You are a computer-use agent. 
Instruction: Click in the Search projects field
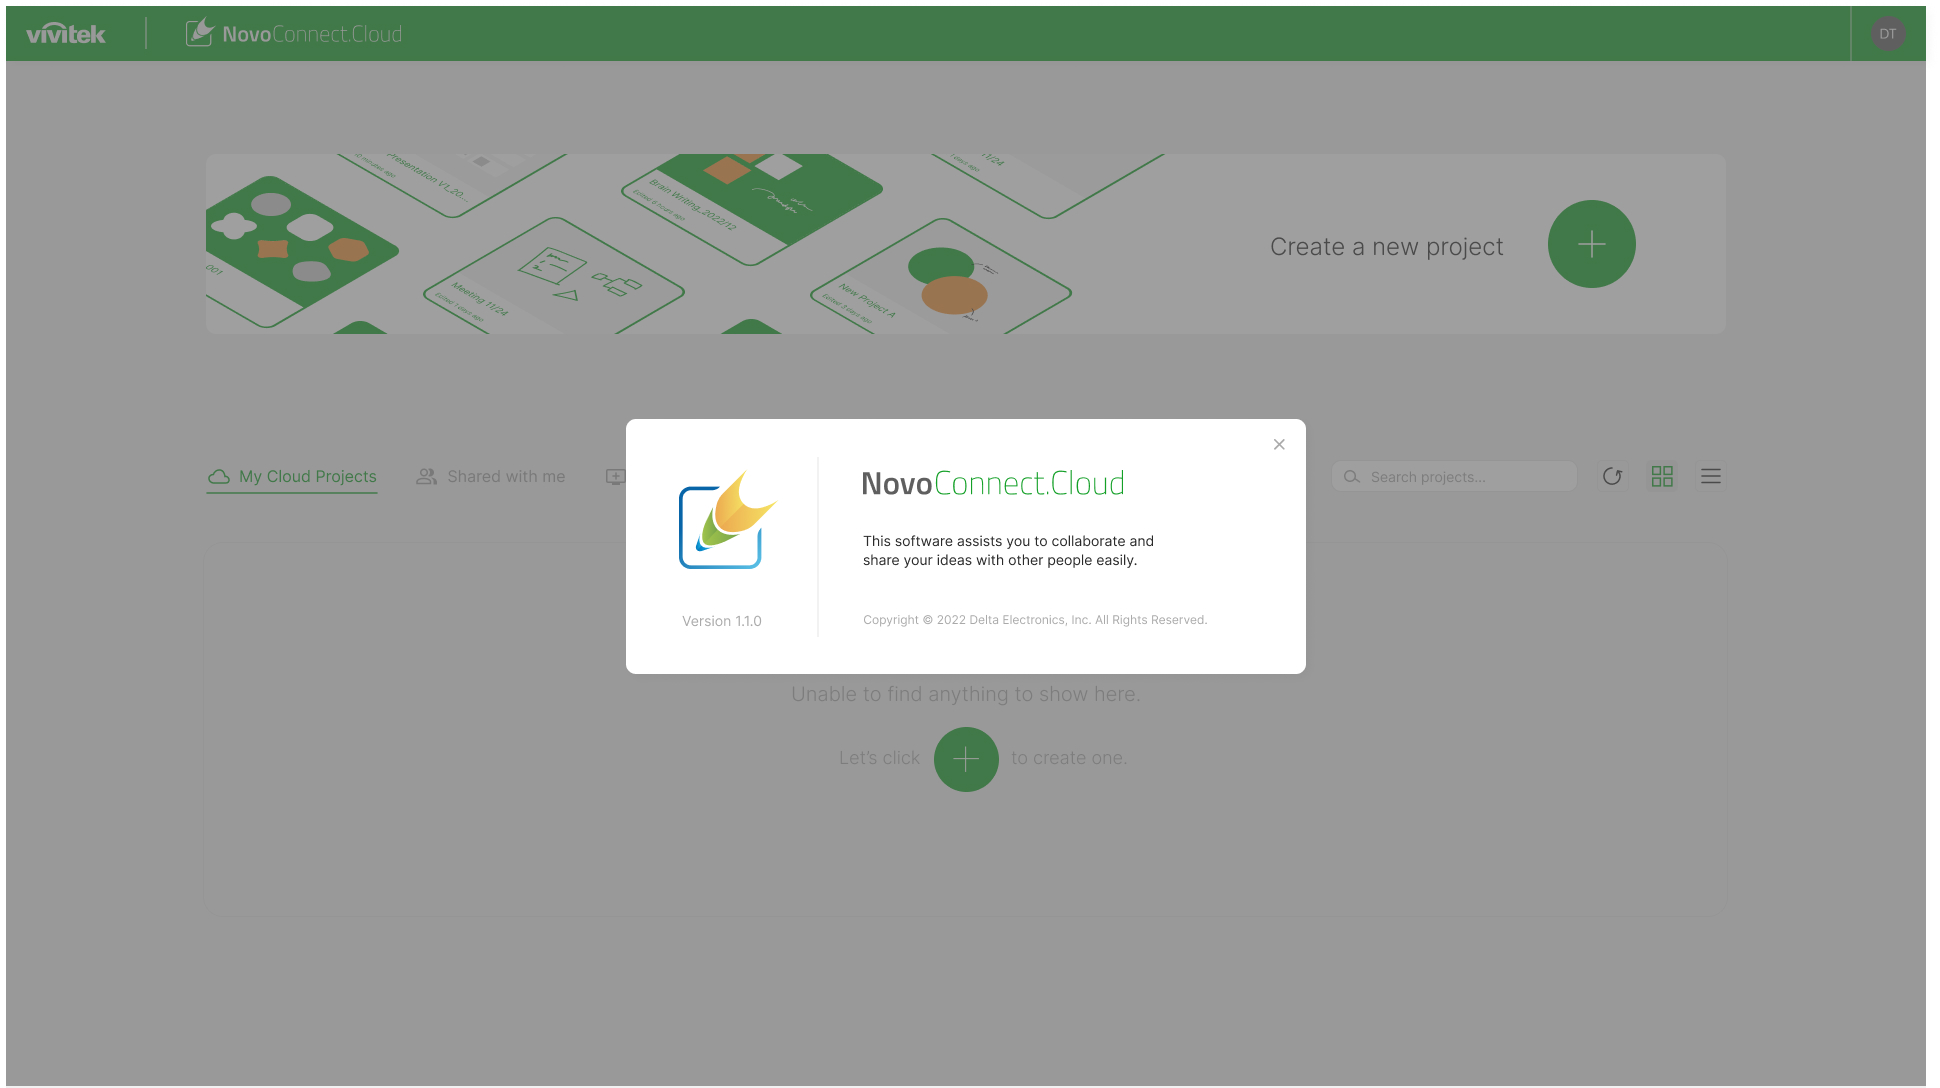pyautogui.click(x=1465, y=477)
